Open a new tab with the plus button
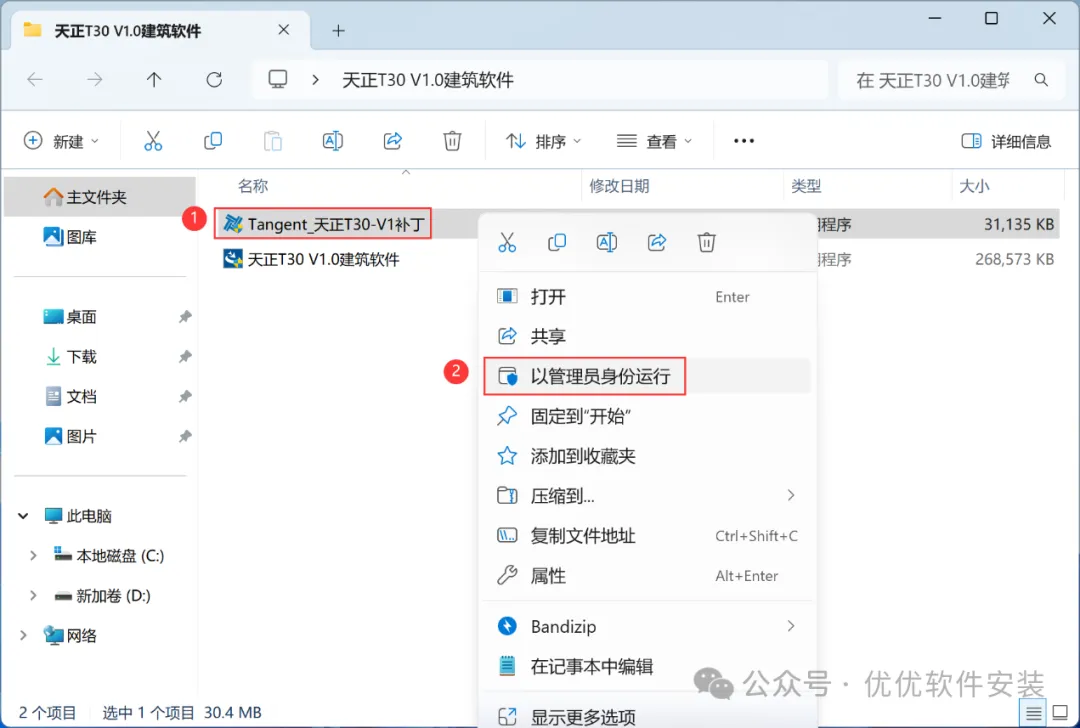The width and height of the screenshot is (1080, 728). coord(338,30)
